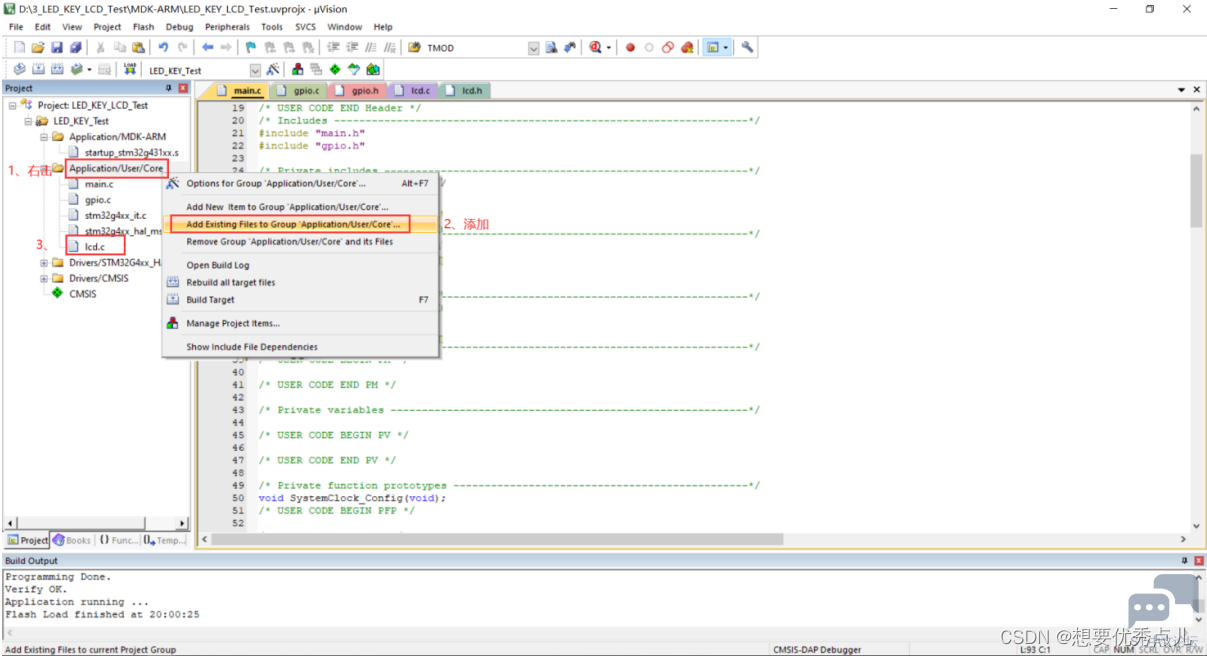Open Options for Target with the magic wand icon
Screen dimensions: 1207x657
tap(274, 69)
